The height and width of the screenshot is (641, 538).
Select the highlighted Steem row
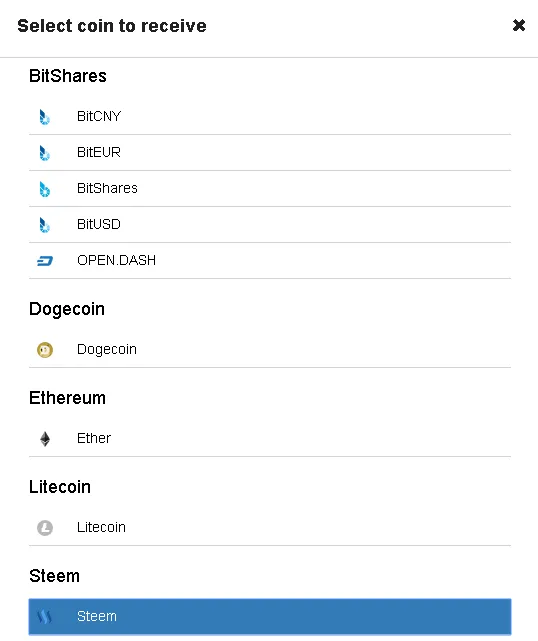pos(270,616)
